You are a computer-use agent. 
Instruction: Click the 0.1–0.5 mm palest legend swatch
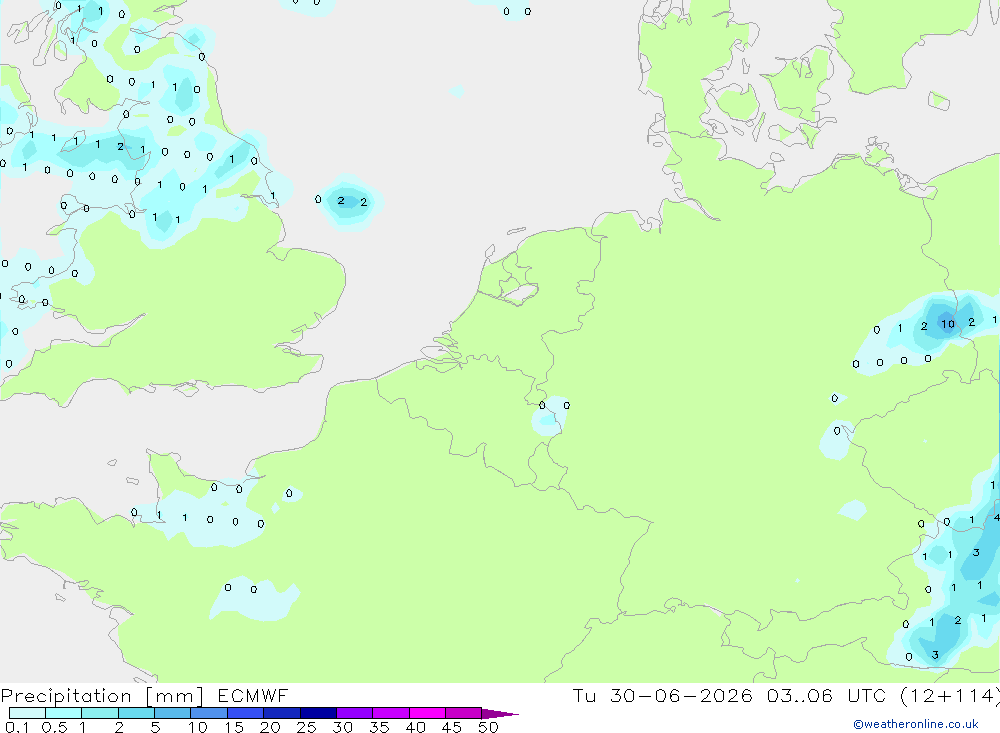click(x=27, y=713)
